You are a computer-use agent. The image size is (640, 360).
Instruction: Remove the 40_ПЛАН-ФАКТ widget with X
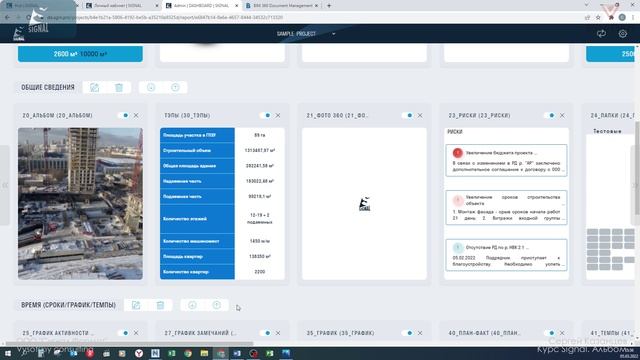562,333
